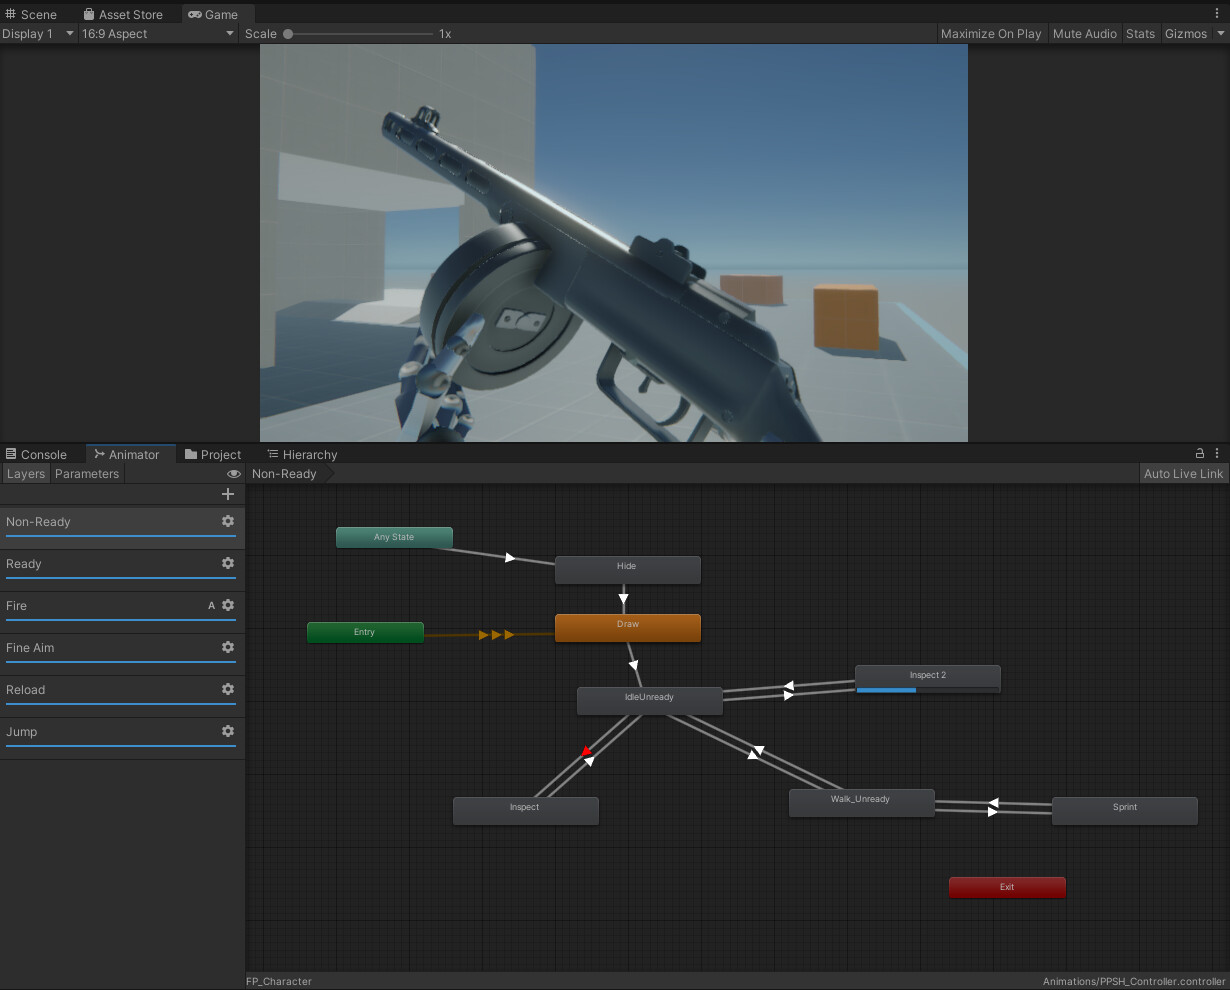Screen dimensions: 1230x990
Task: Open the Animator window kebab menu
Action: click(1216, 453)
